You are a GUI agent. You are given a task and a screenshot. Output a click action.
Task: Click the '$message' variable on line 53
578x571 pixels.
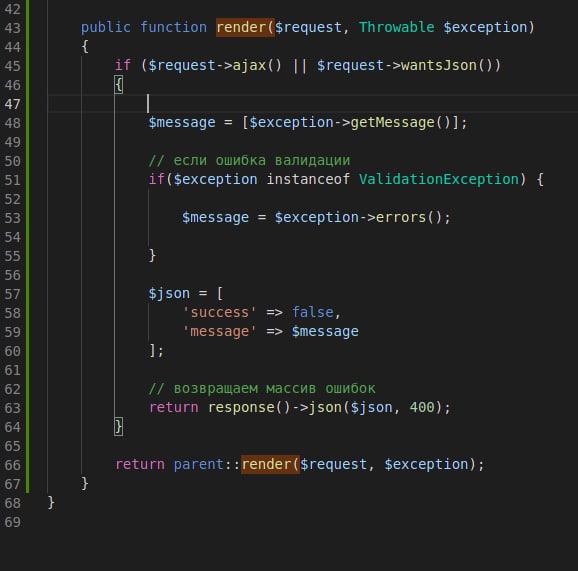(x=215, y=217)
